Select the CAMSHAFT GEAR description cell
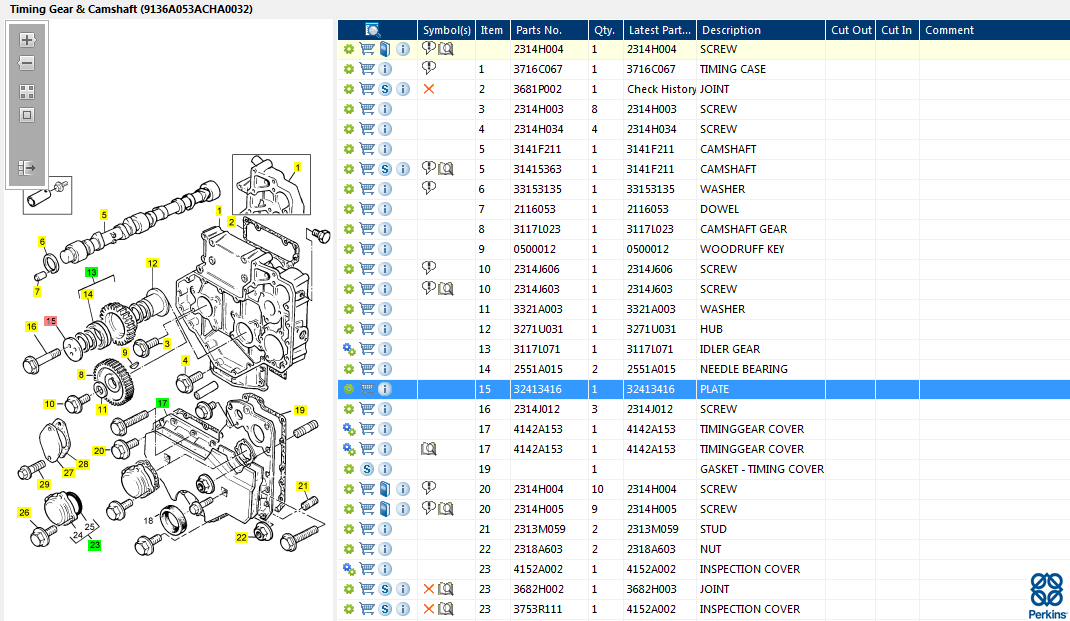 (x=743, y=229)
